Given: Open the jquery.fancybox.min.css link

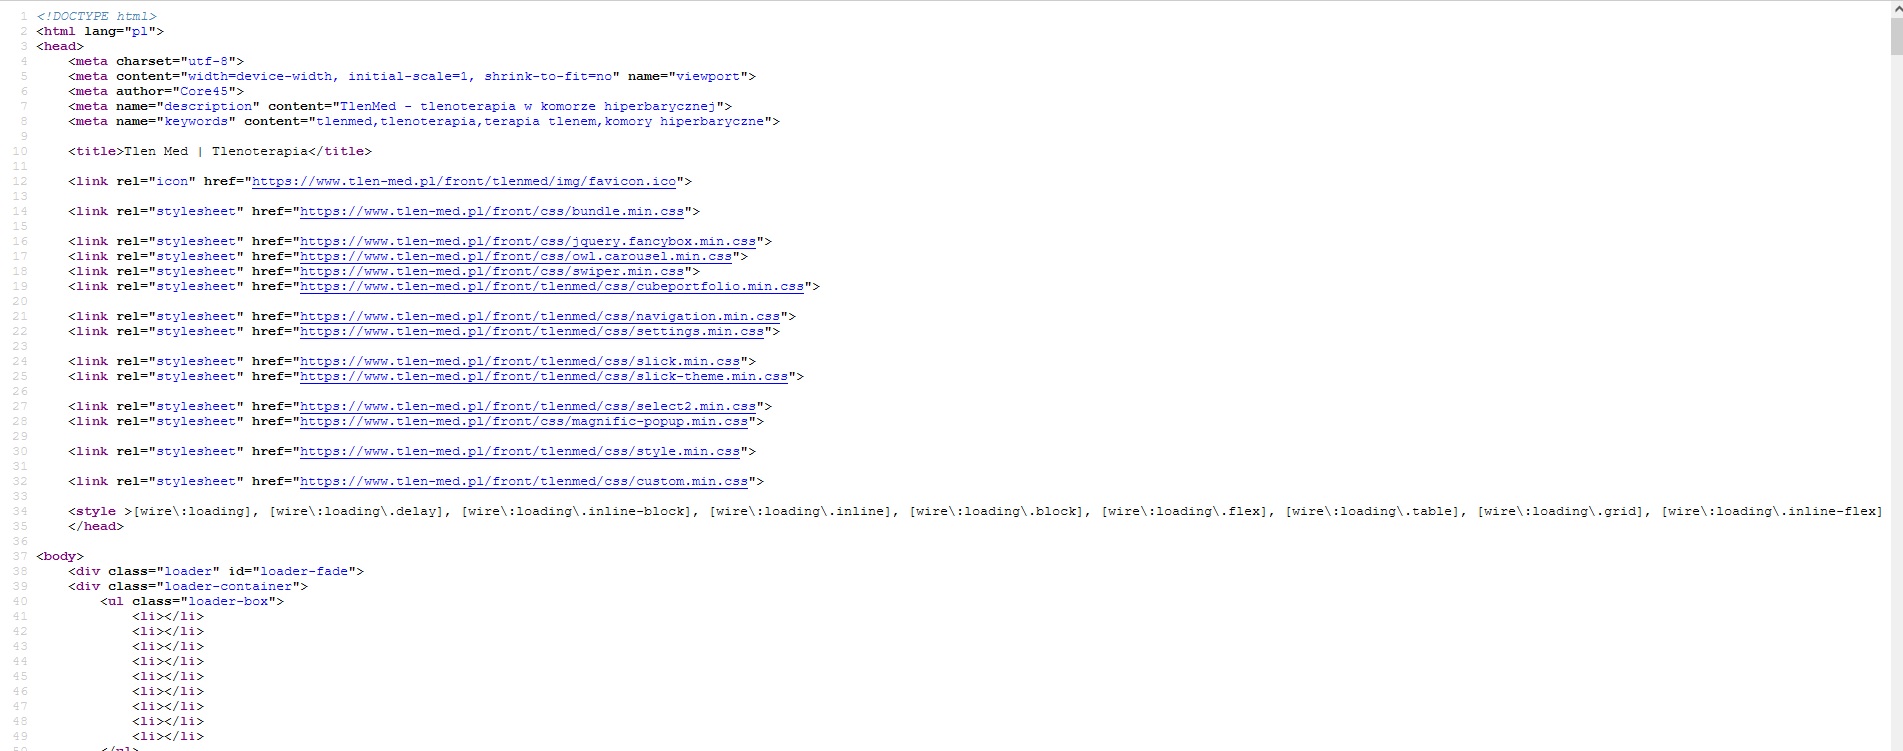Looking at the screenshot, I should point(528,242).
